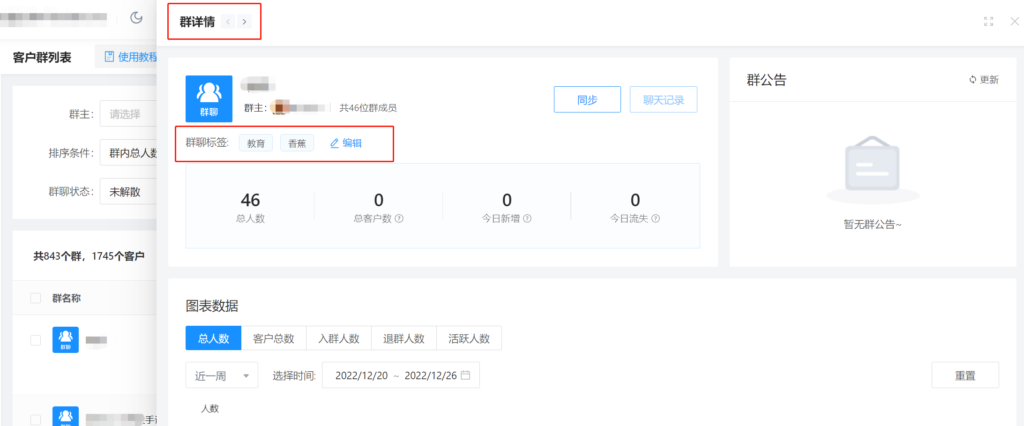Open the 群主 请选择 dropdown
This screenshot has width=1024, height=426.
(129, 114)
